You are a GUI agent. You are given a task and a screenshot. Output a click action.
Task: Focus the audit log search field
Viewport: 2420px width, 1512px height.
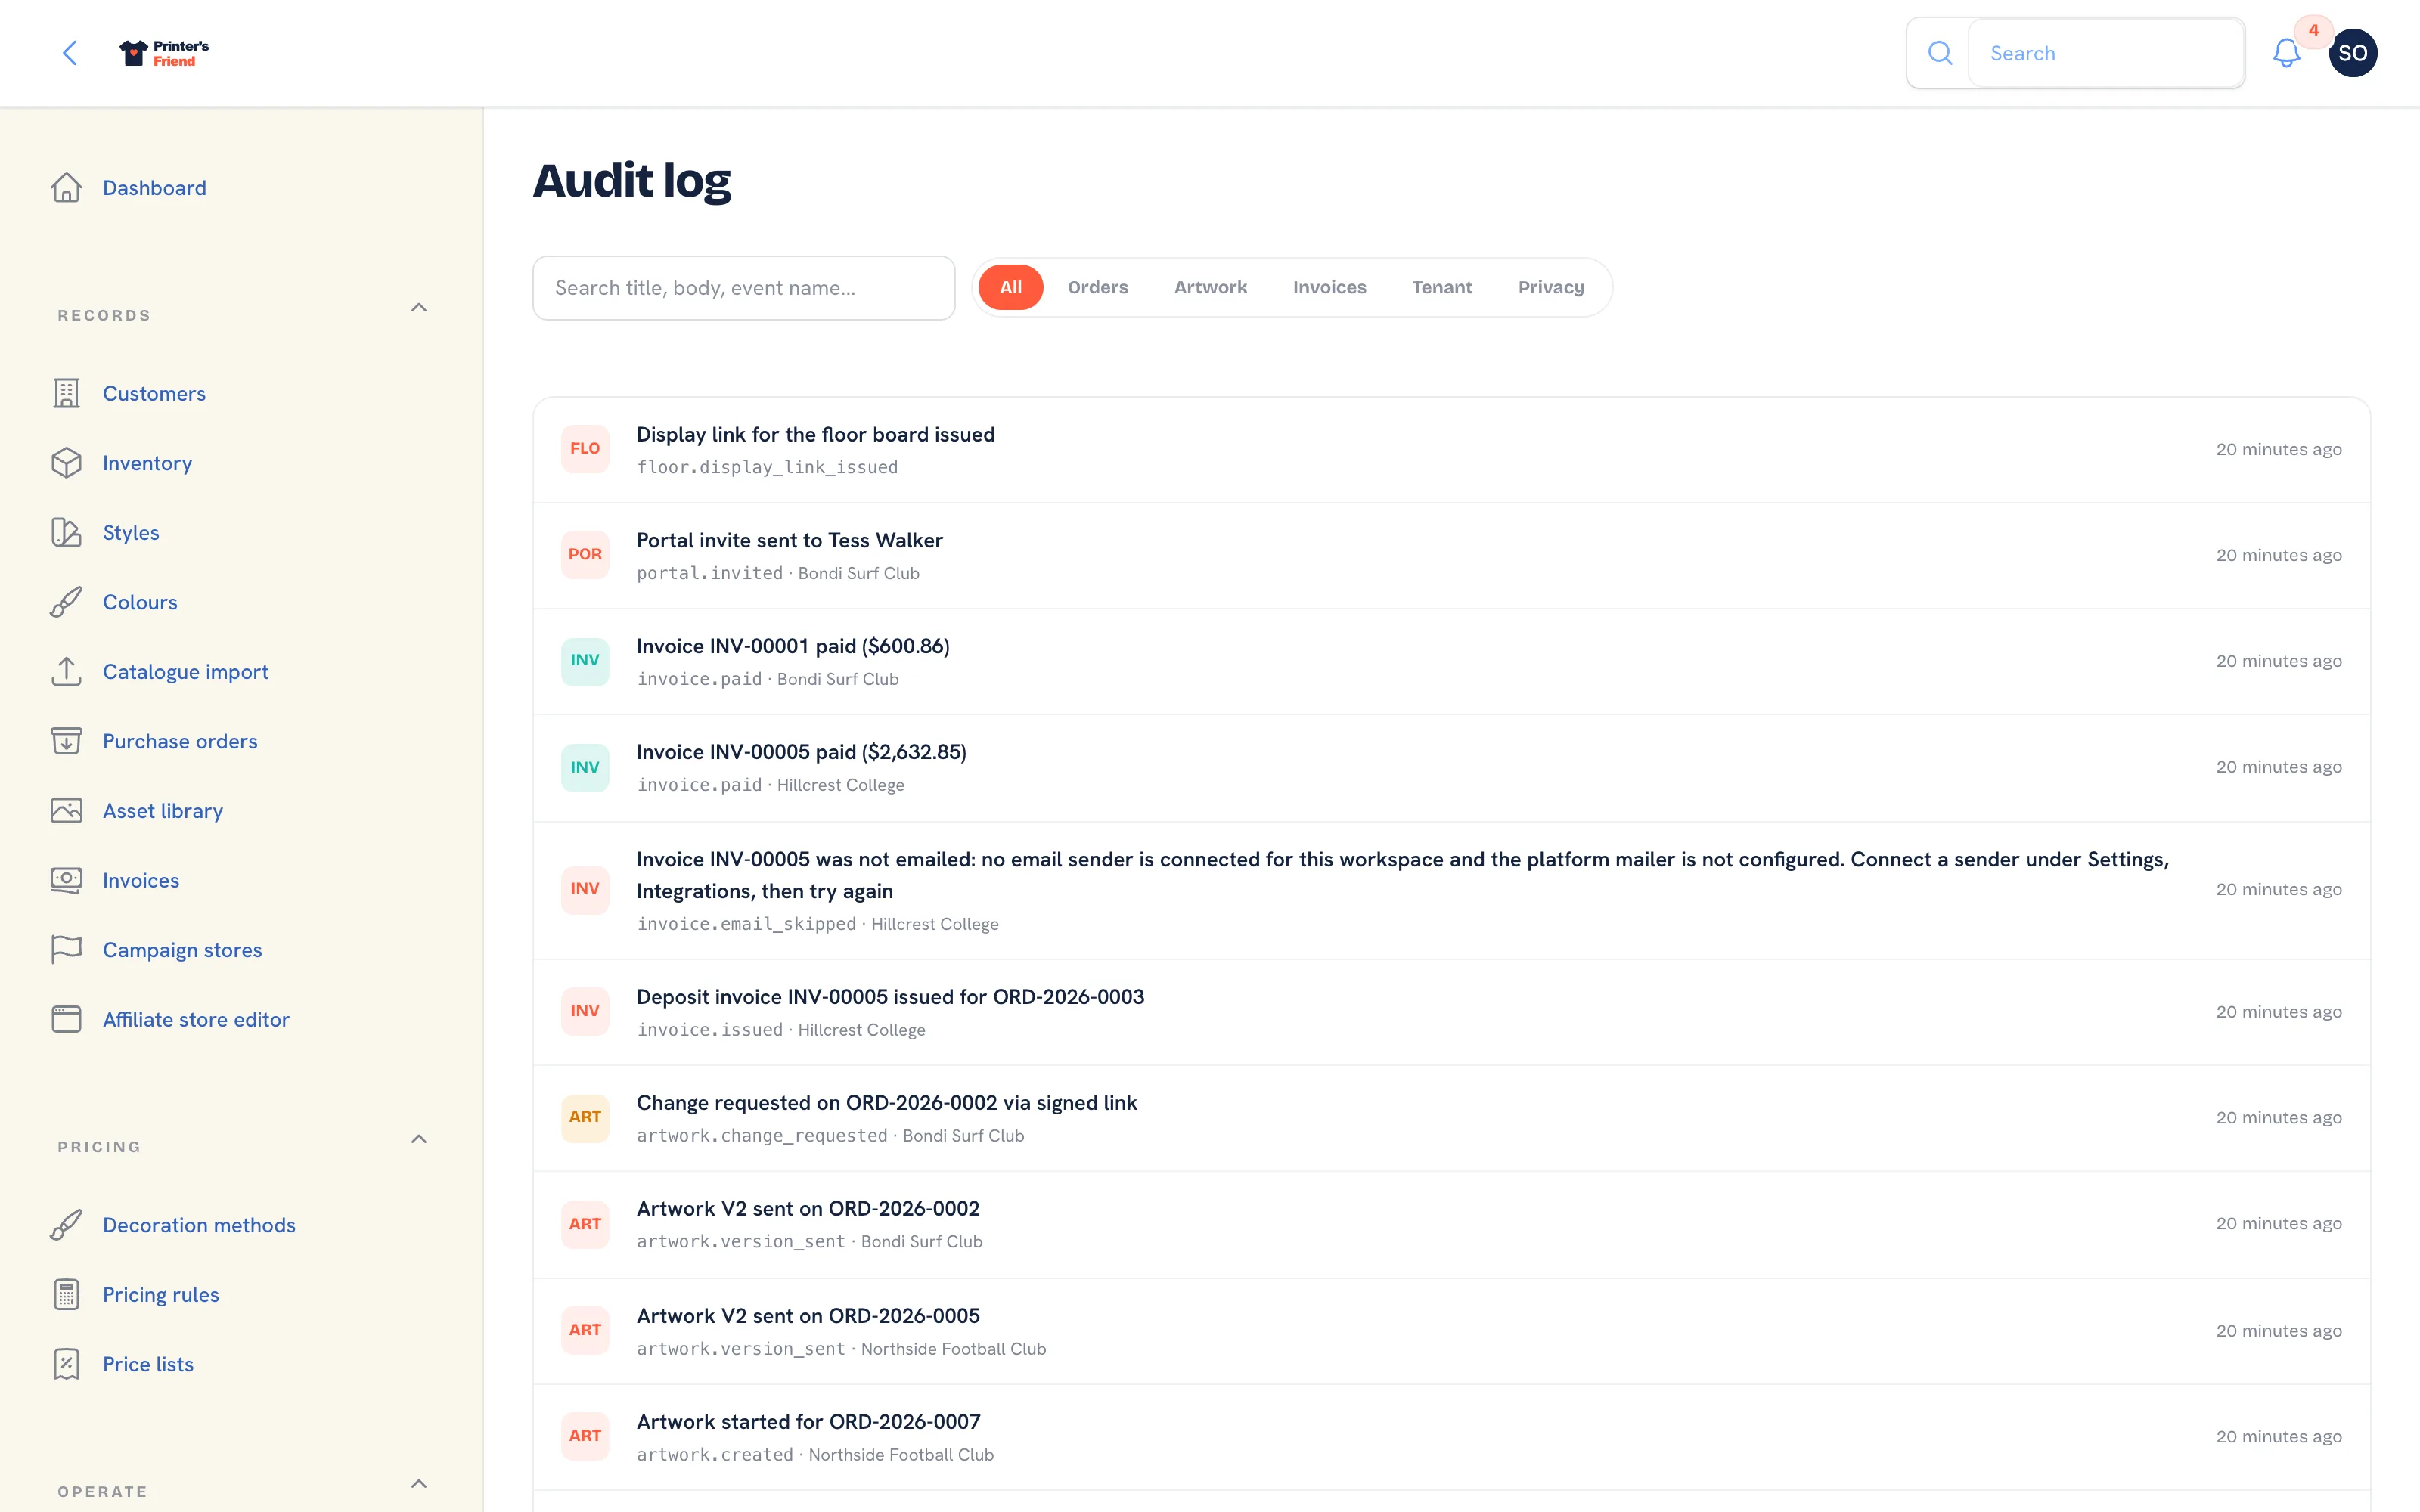(x=744, y=288)
